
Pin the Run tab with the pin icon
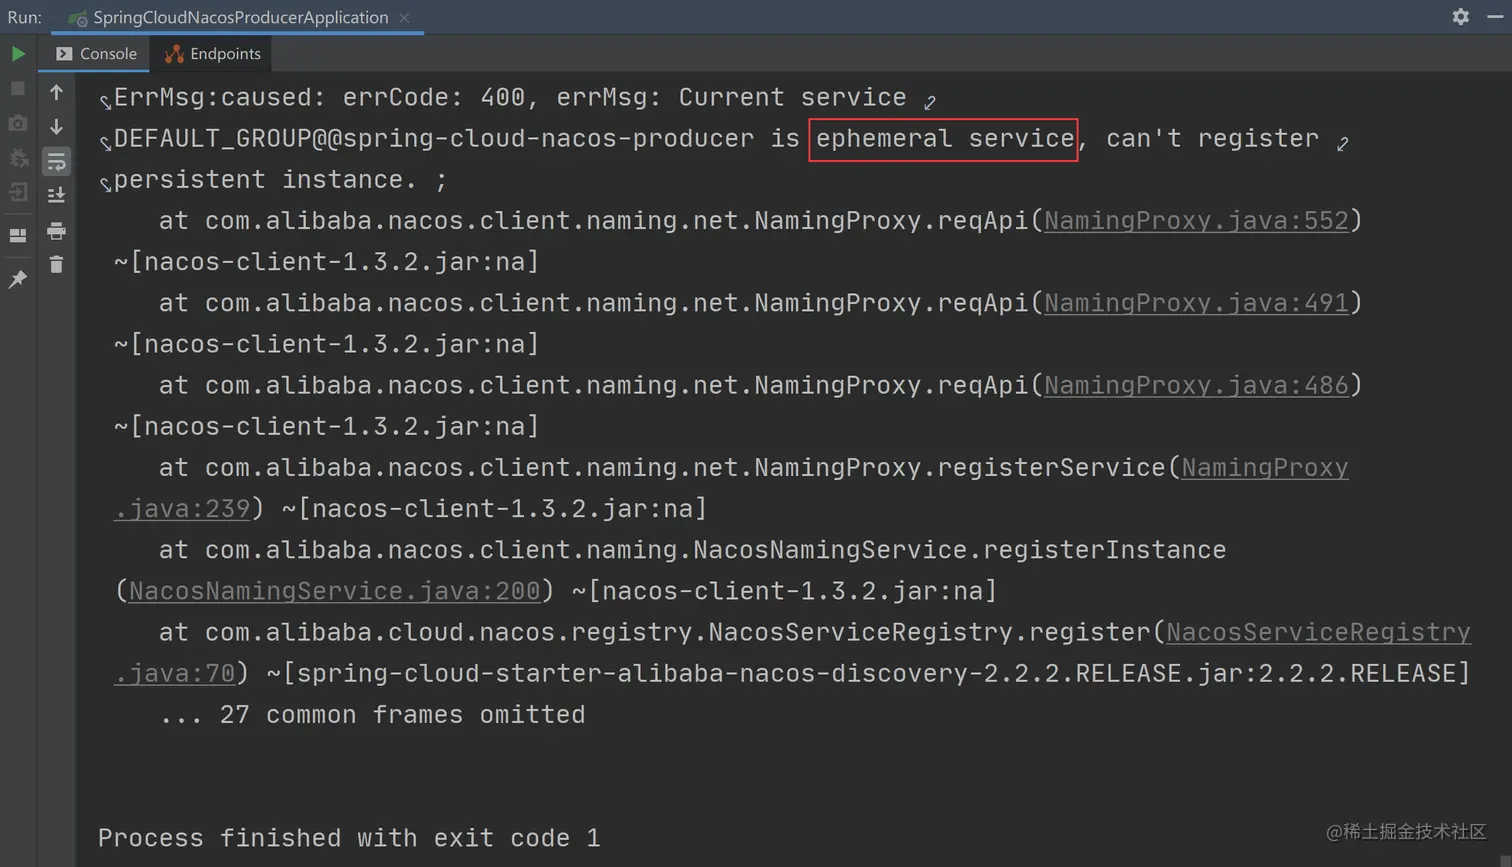[x=18, y=280]
